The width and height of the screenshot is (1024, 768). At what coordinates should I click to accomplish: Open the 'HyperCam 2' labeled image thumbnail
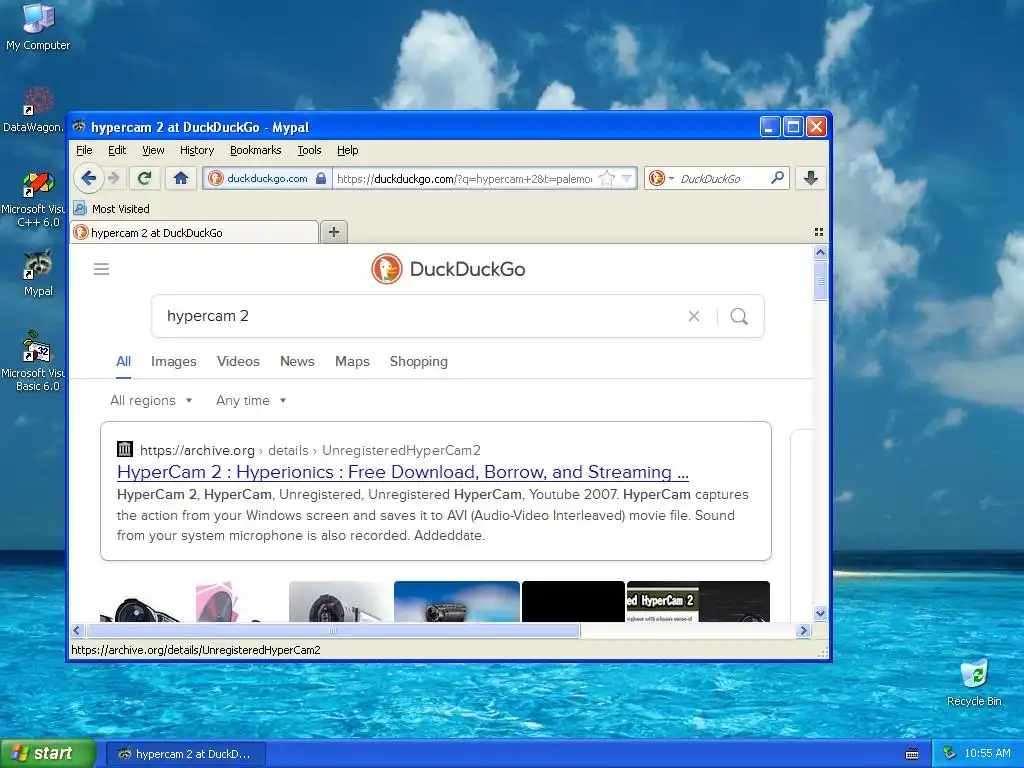point(698,601)
